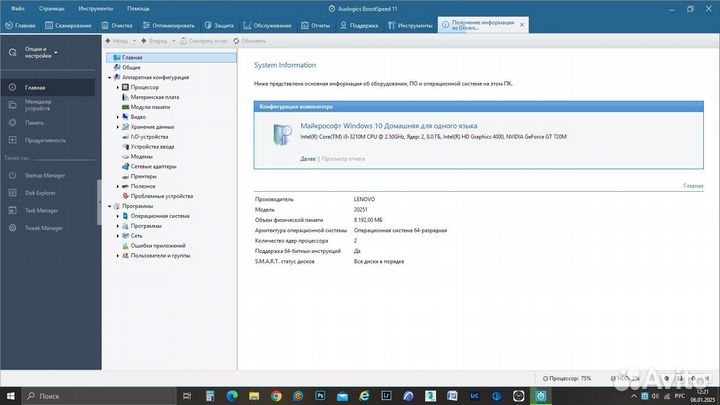Open the dropdown arrow next to Вперед

(x=174, y=41)
